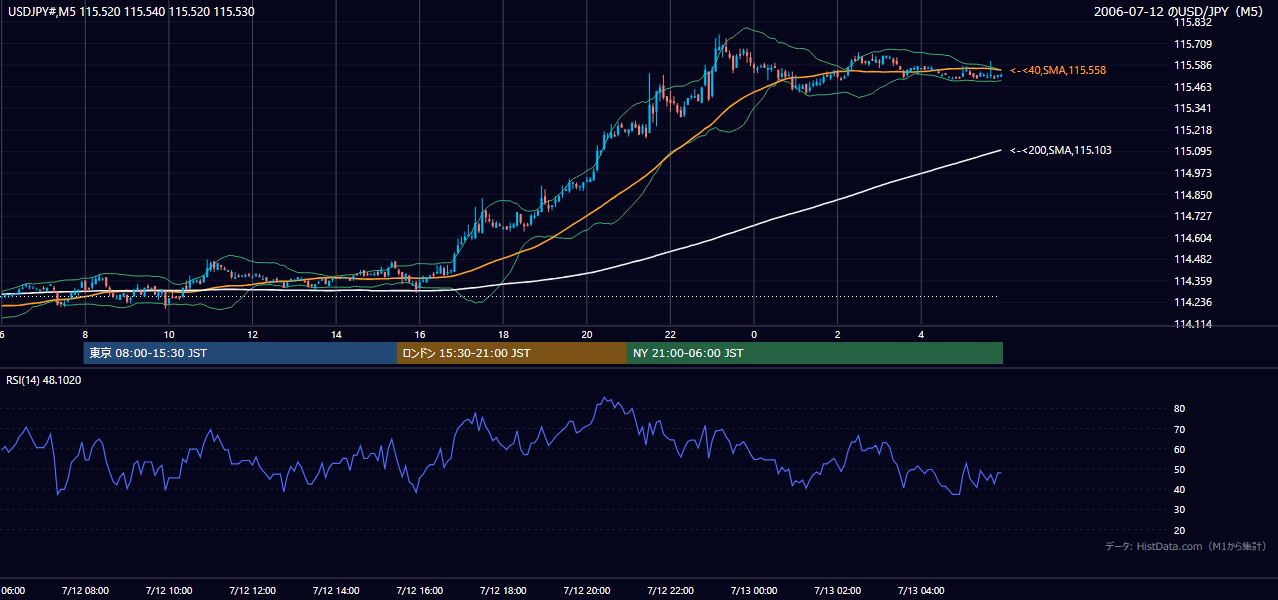
Task: Select the 40 SMA 115.558 label
Action: coord(1058,71)
